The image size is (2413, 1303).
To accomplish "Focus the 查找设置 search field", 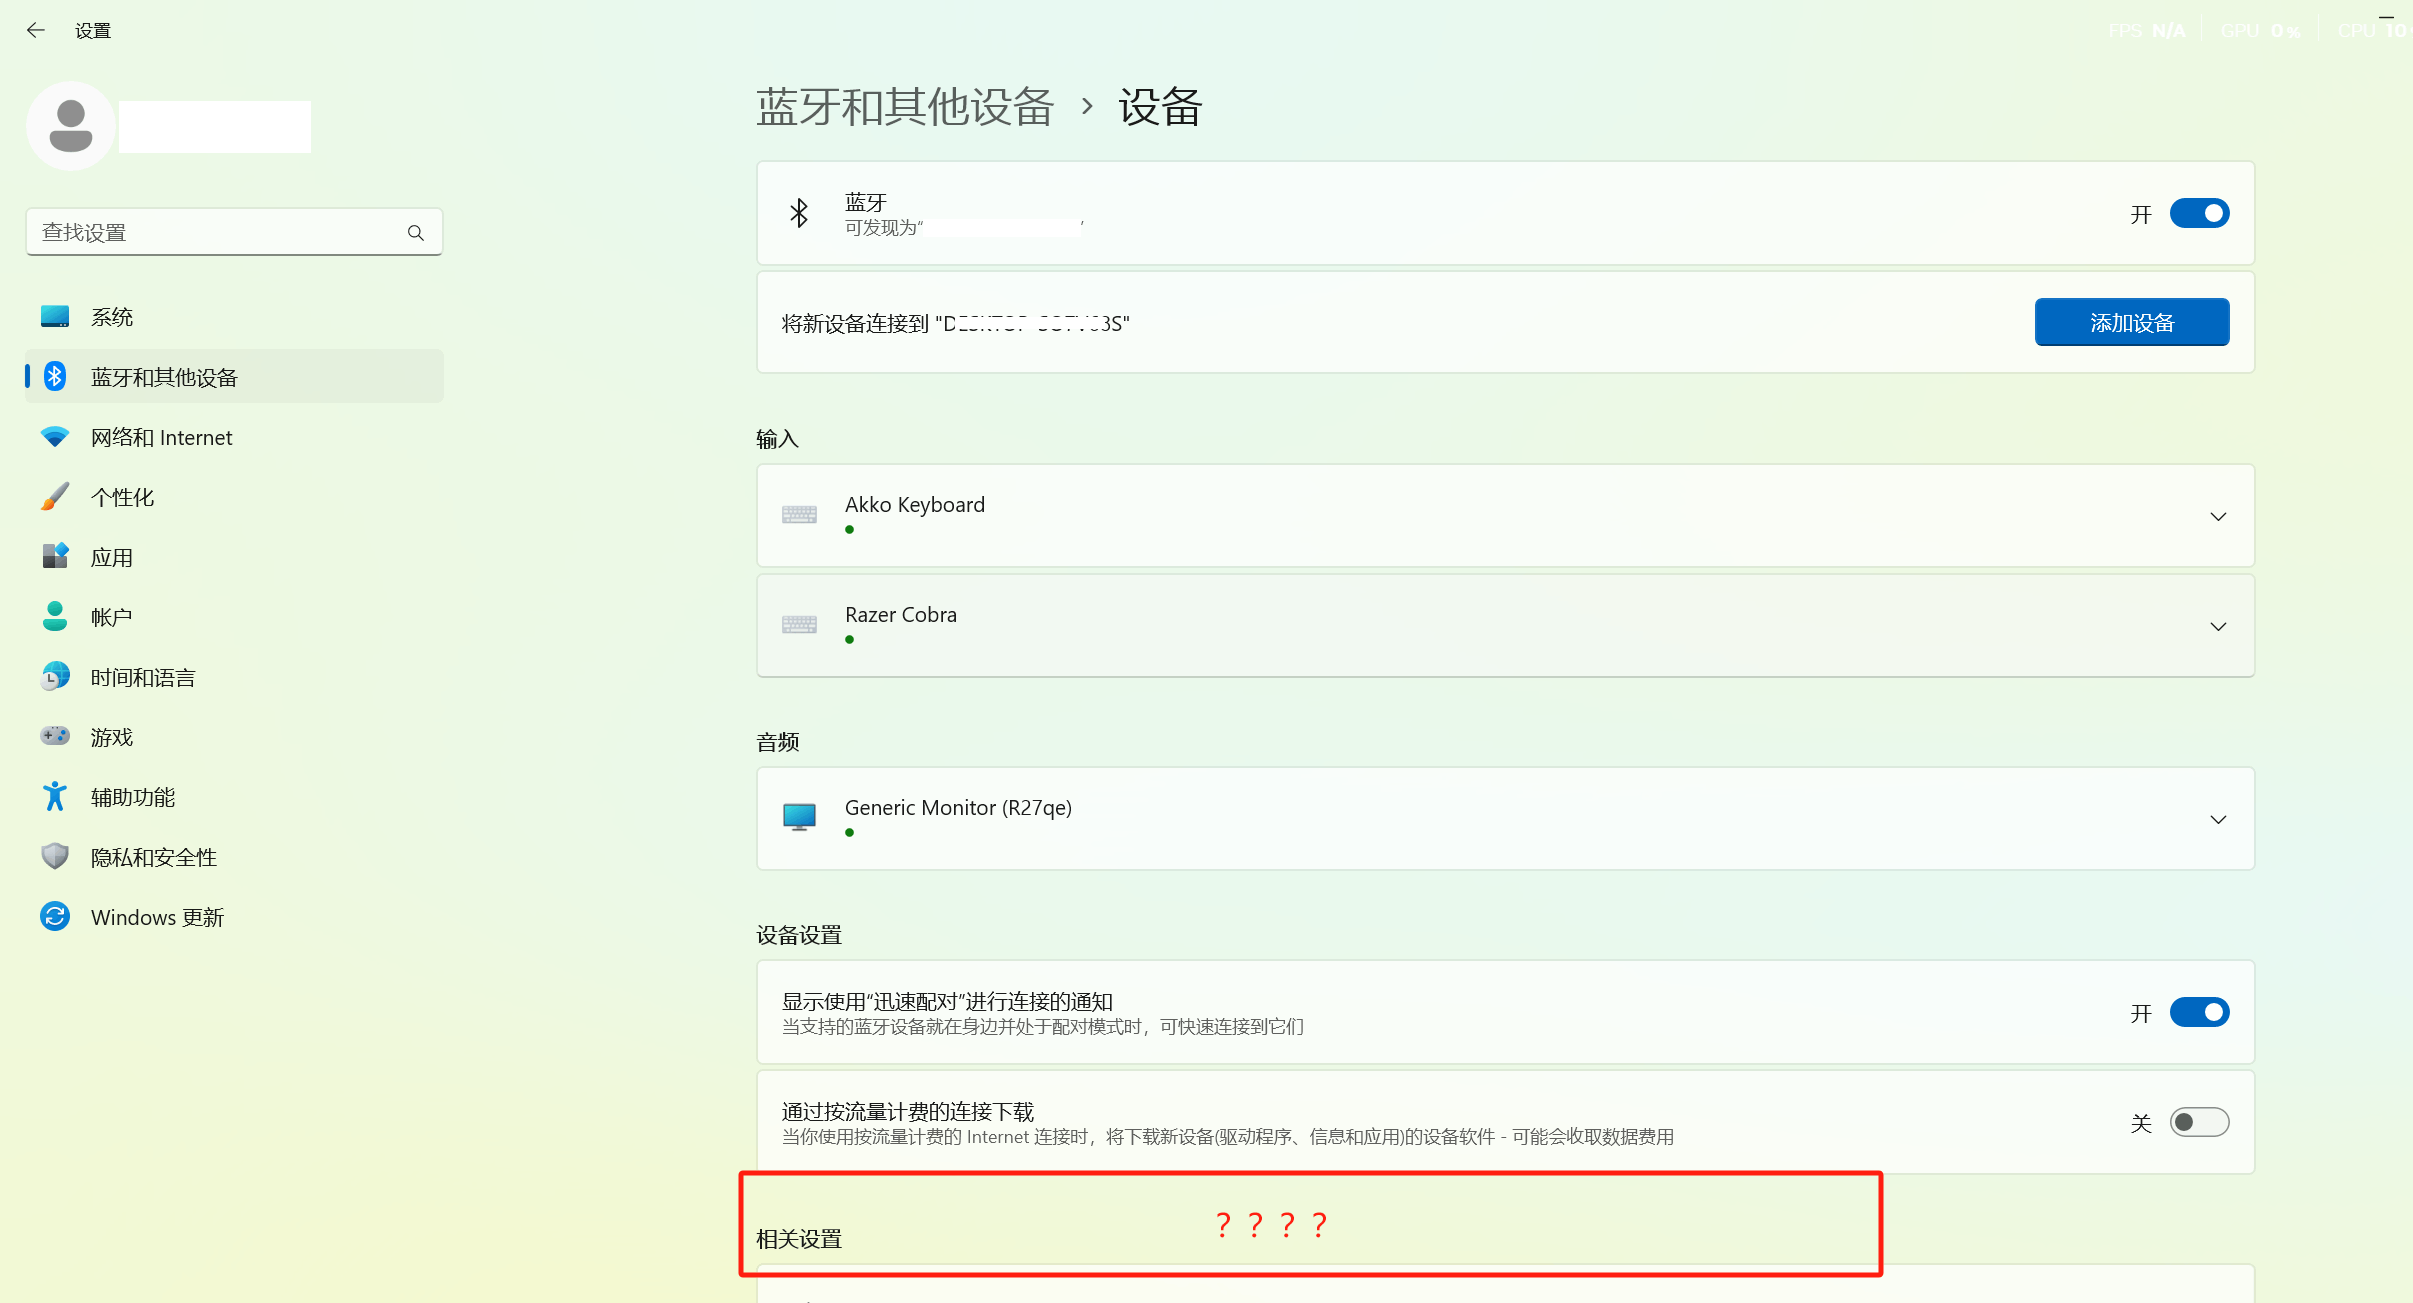I will 215,233.
